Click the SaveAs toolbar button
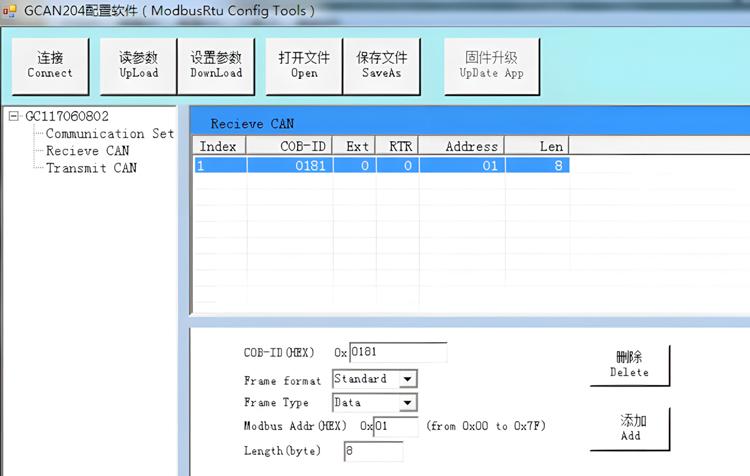The height and width of the screenshot is (476, 750). point(382,66)
